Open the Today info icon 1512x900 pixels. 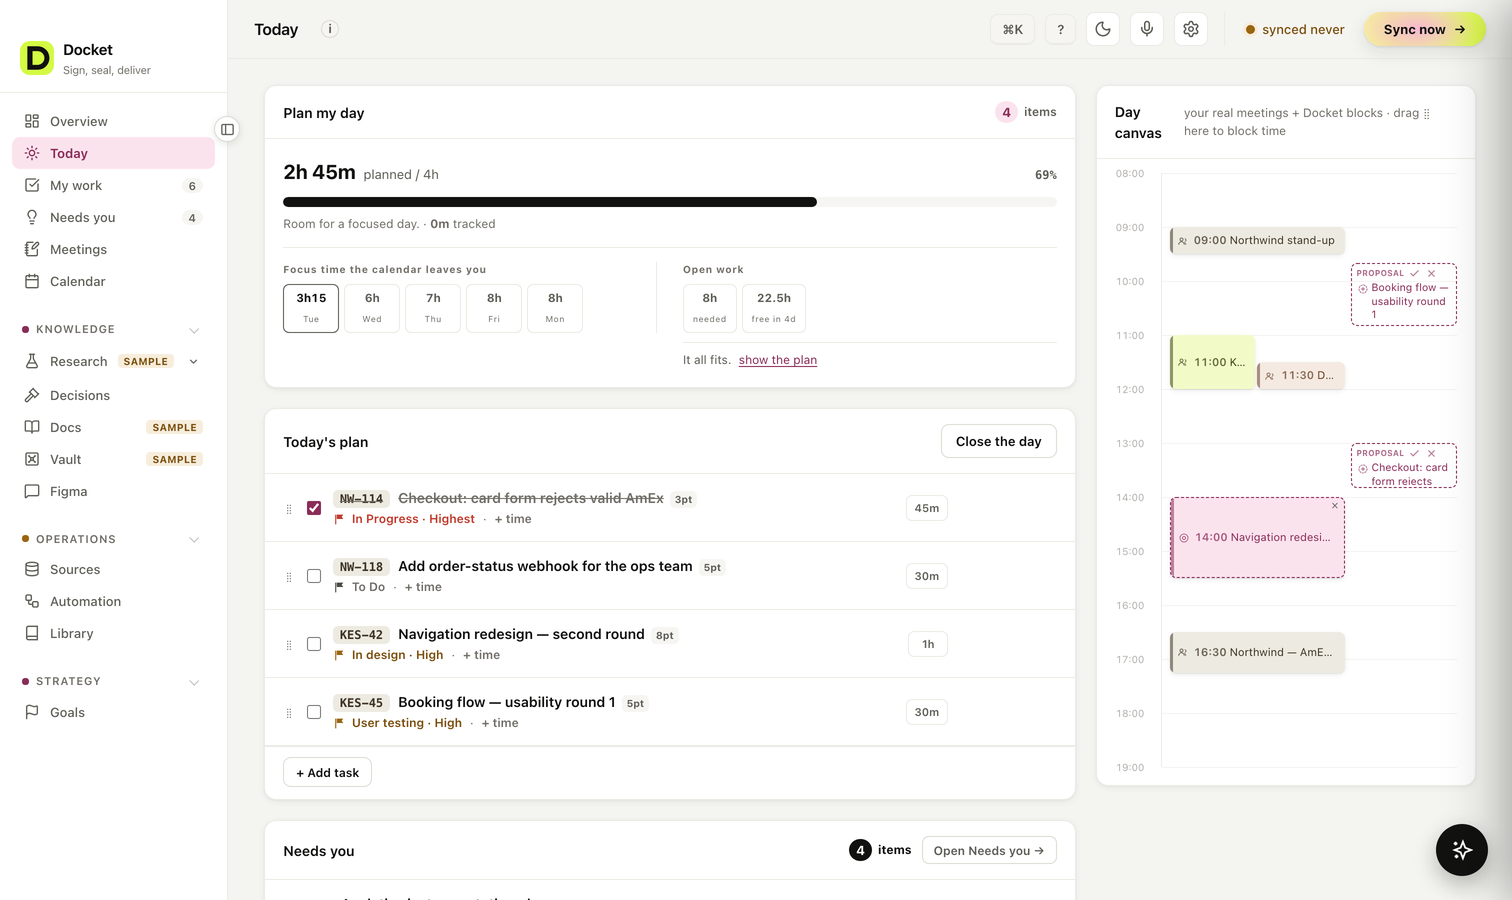coord(330,29)
